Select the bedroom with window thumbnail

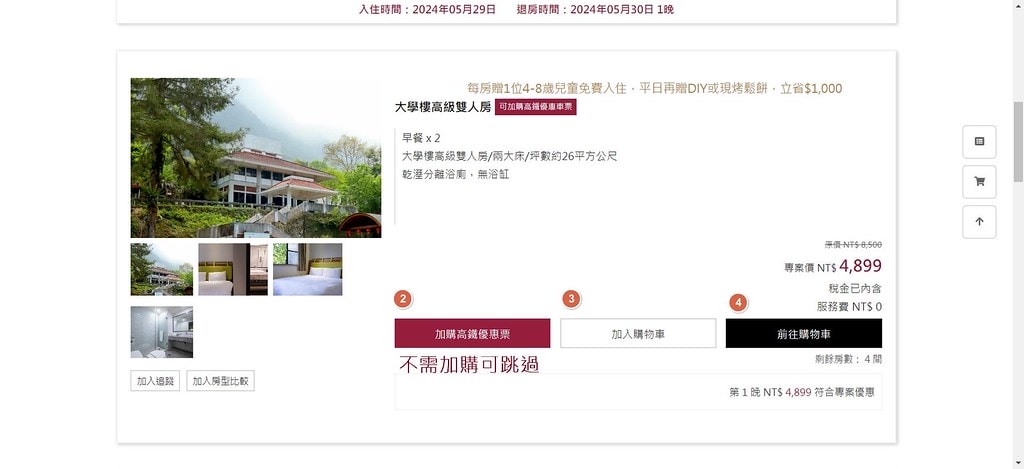pyautogui.click(x=308, y=269)
